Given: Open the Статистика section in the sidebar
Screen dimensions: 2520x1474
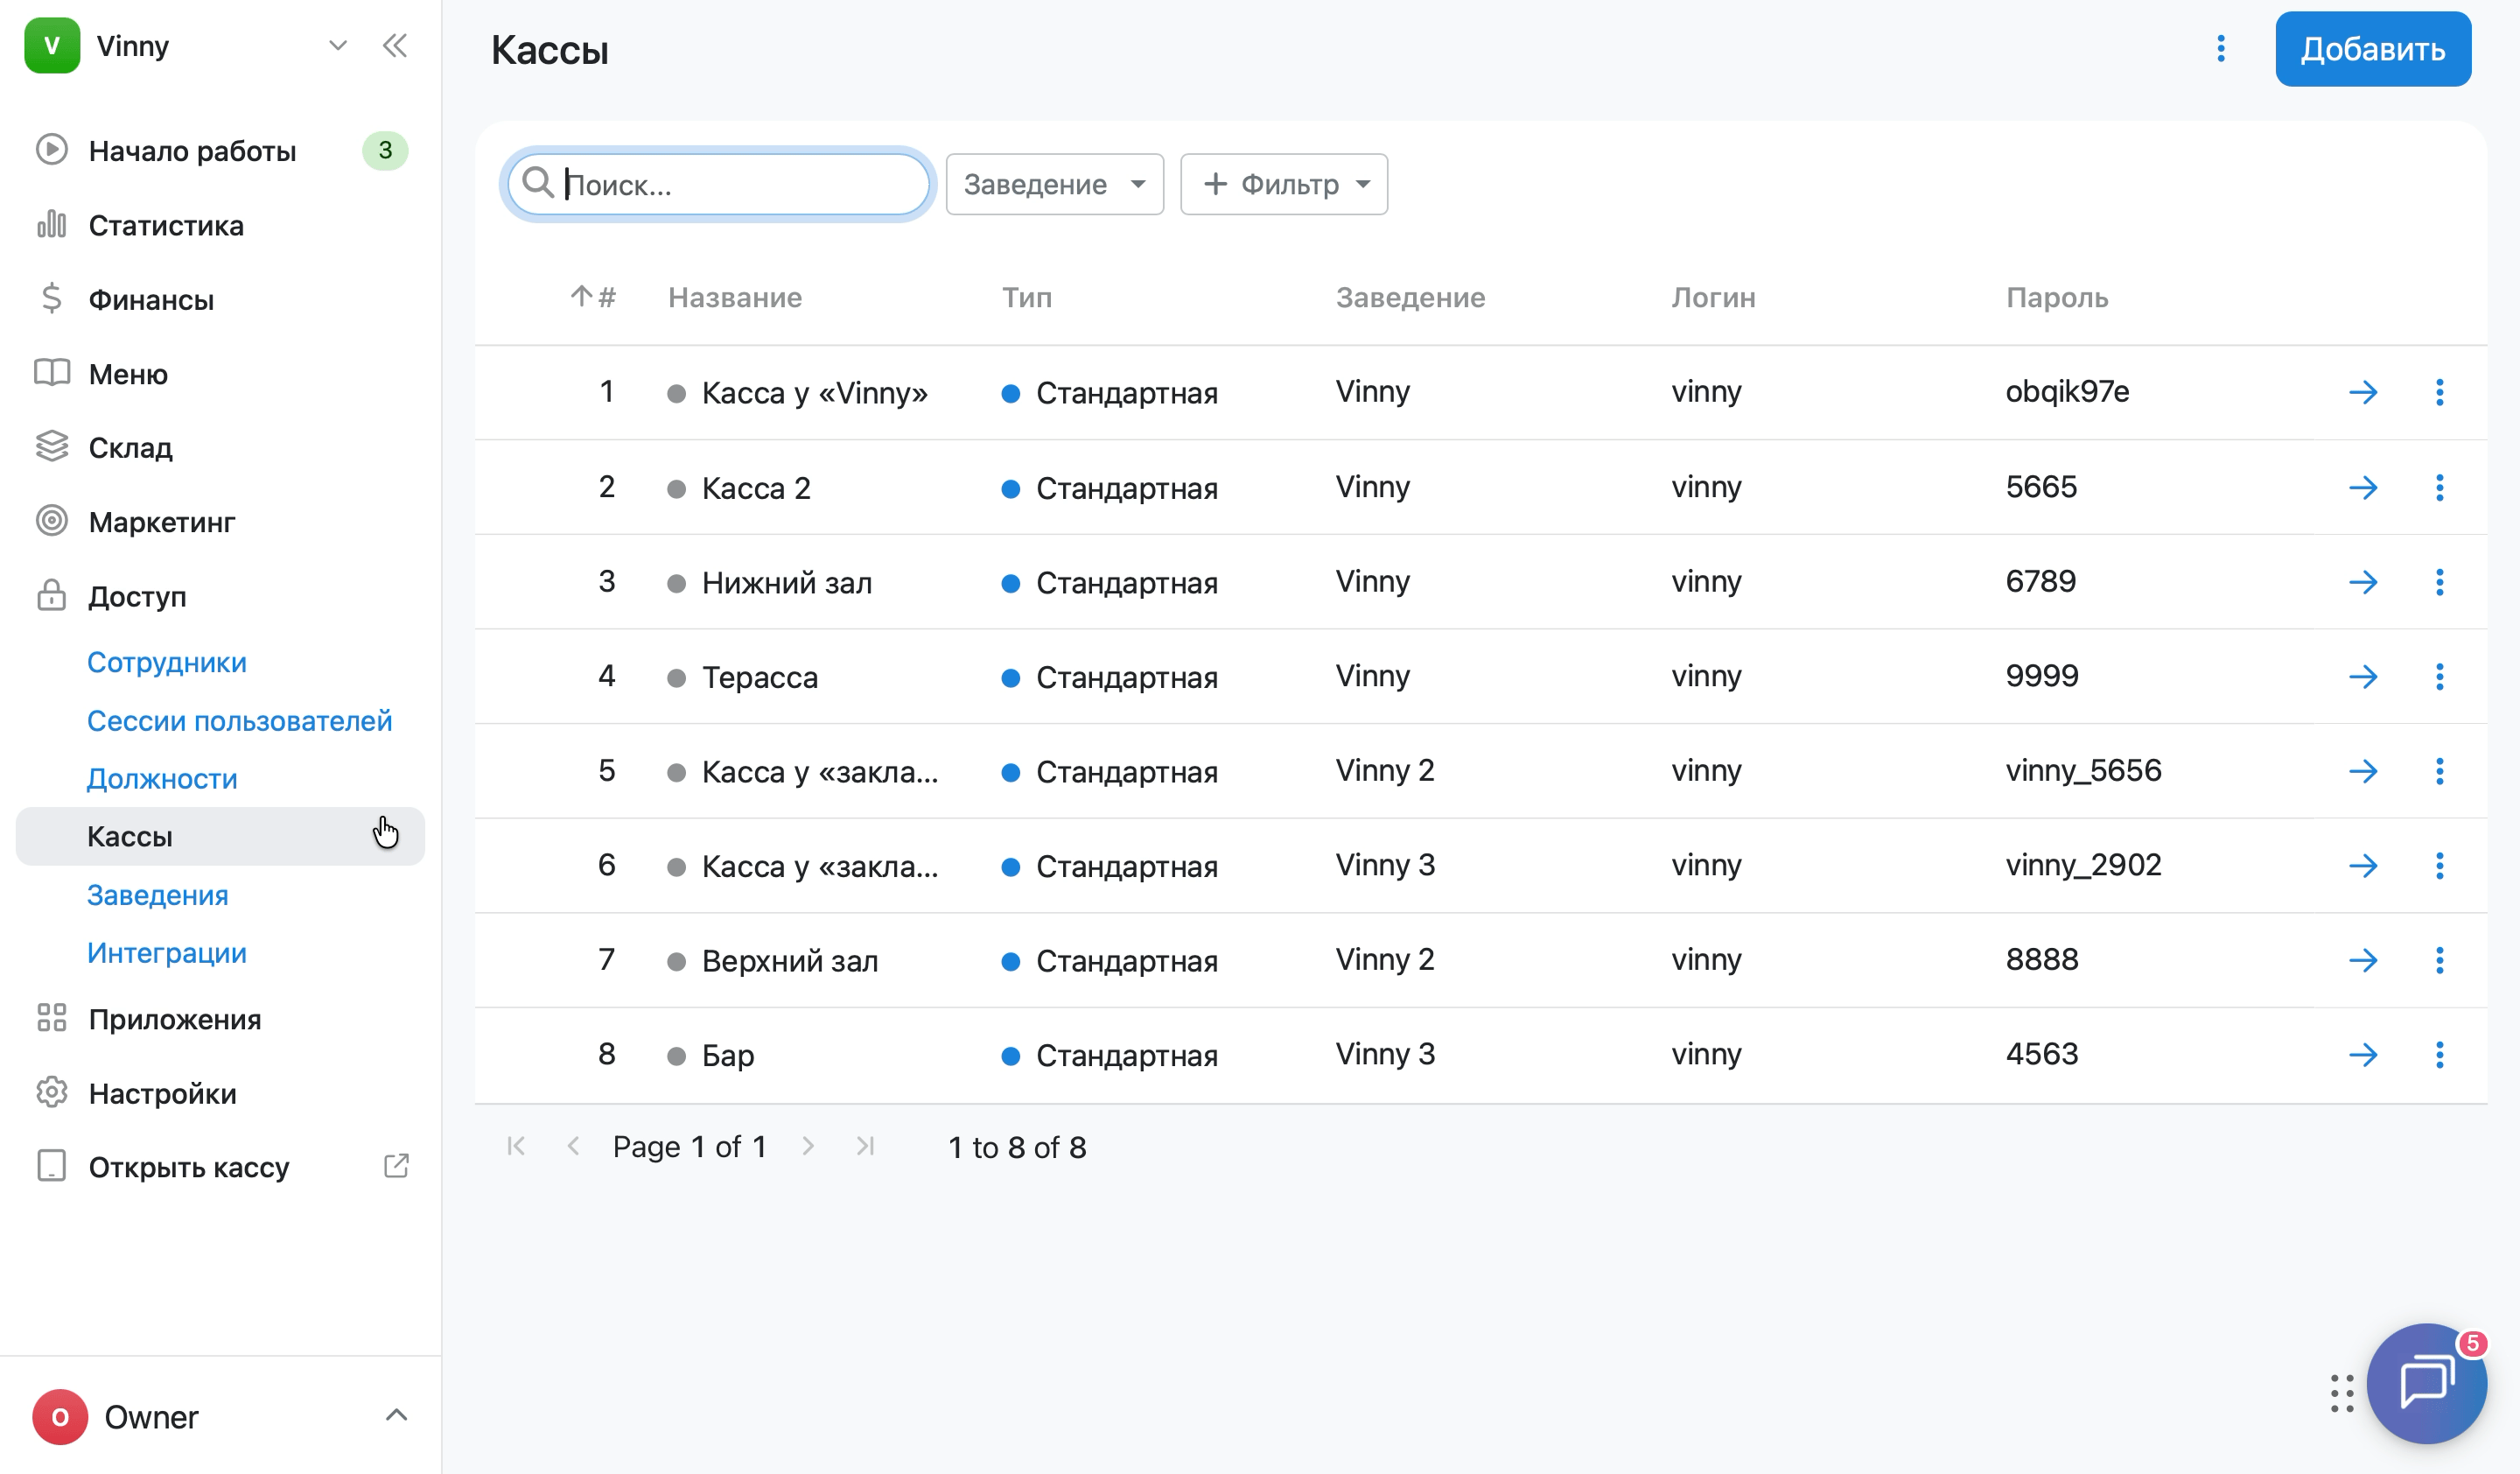Looking at the screenshot, I should [x=166, y=225].
